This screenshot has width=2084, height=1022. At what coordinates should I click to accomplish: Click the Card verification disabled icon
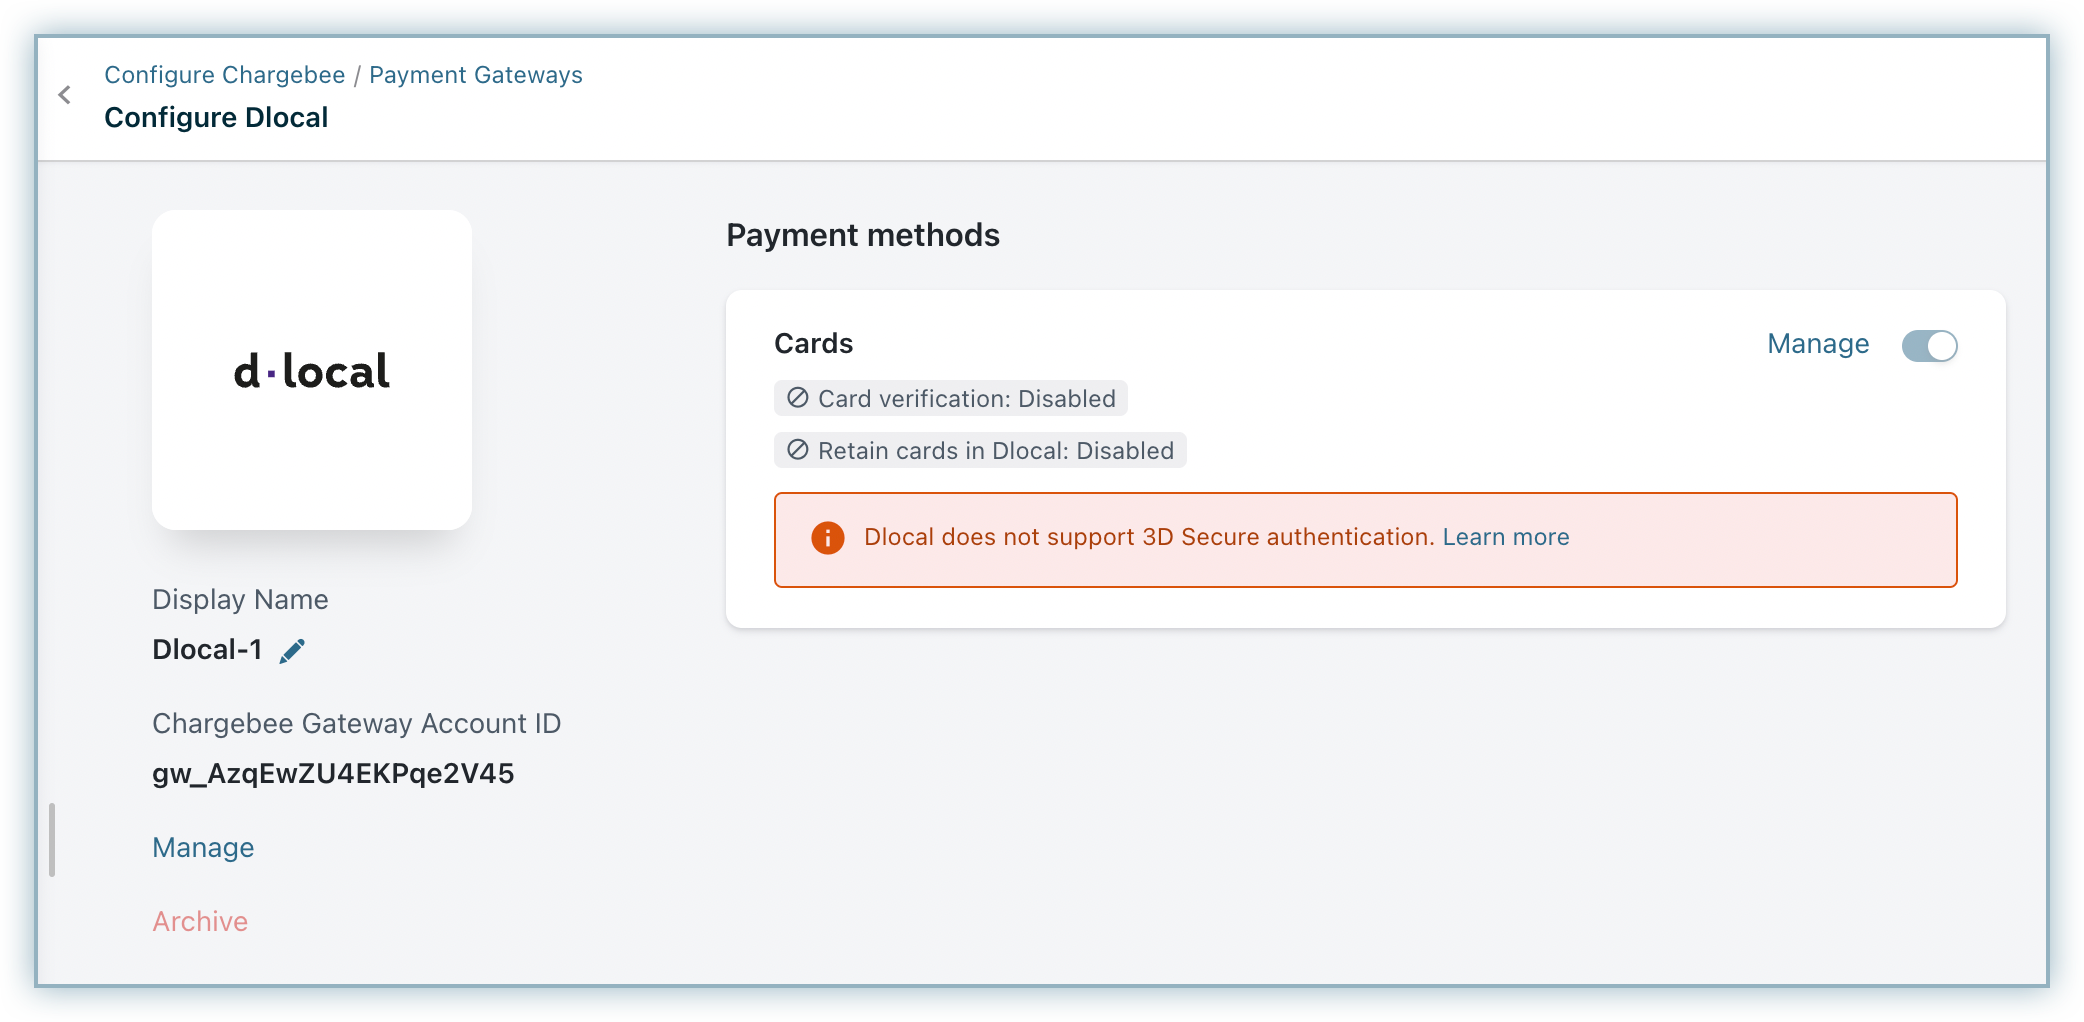coord(797,398)
